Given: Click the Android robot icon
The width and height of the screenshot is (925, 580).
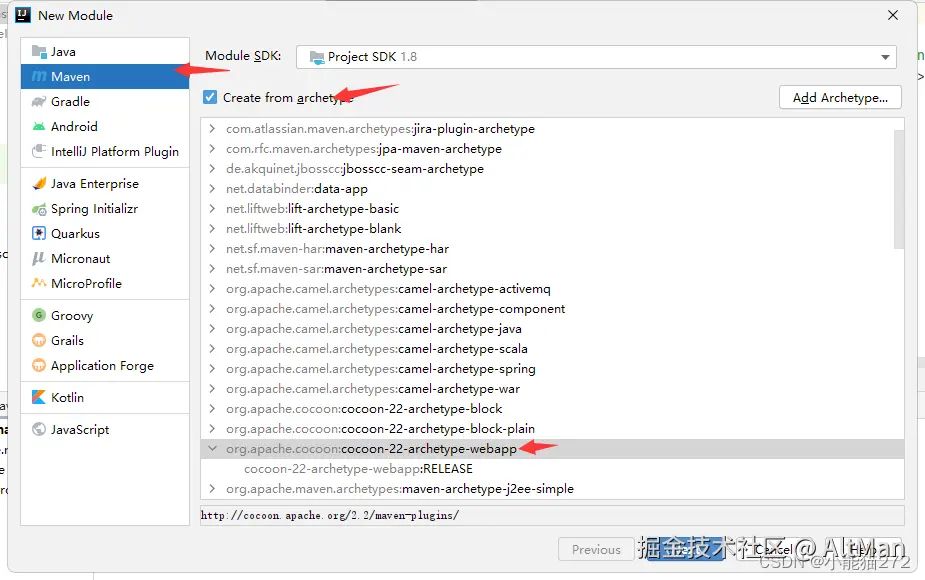Looking at the screenshot, I should (39, 126).
